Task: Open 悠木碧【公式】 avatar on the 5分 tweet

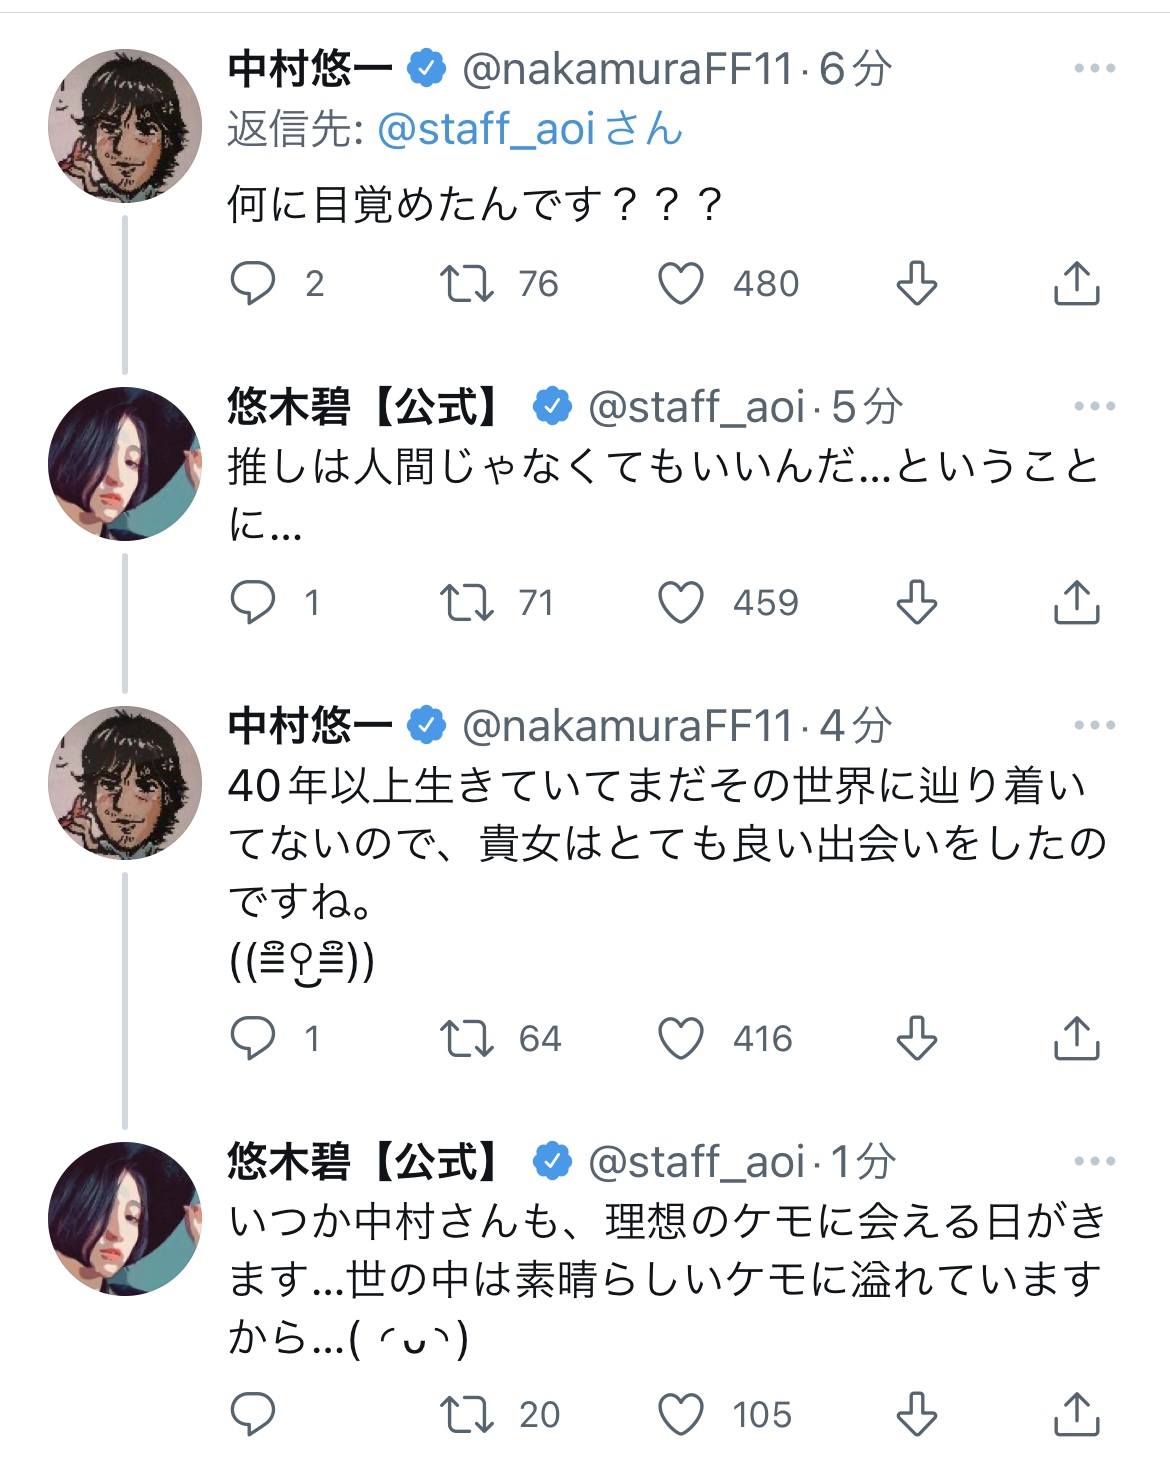Action: click(x=125, y=464)
